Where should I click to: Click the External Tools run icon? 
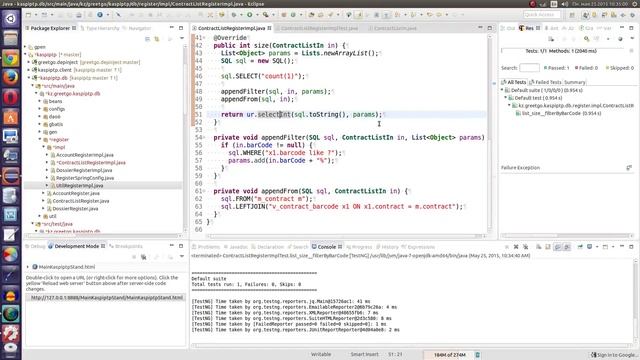pos(265,15)
